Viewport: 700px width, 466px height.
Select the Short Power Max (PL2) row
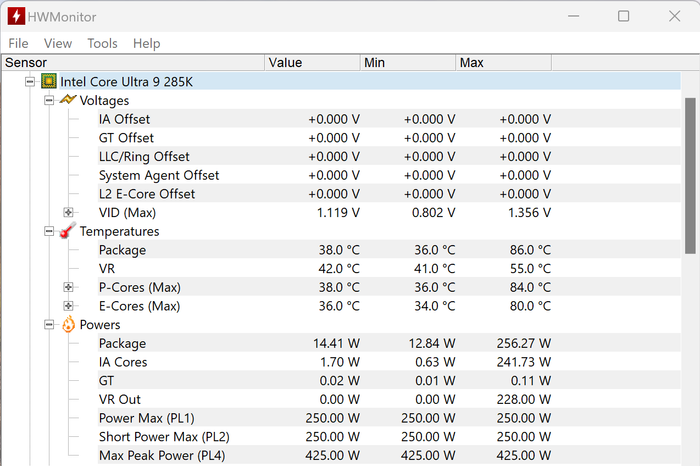[x=389, y=437]
